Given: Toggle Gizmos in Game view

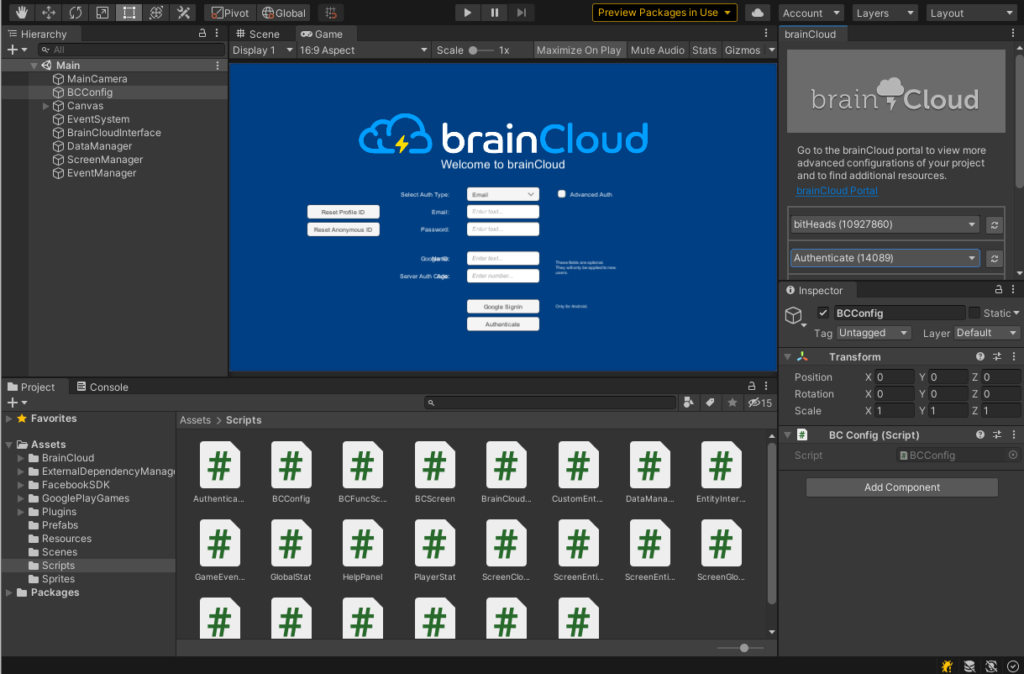Looking at the screenshot, I should point(743,50).
